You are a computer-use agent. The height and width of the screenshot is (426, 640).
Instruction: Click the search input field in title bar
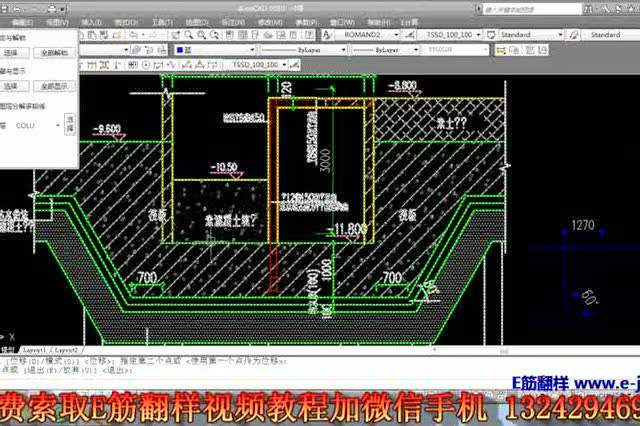[x=532, y=9]
